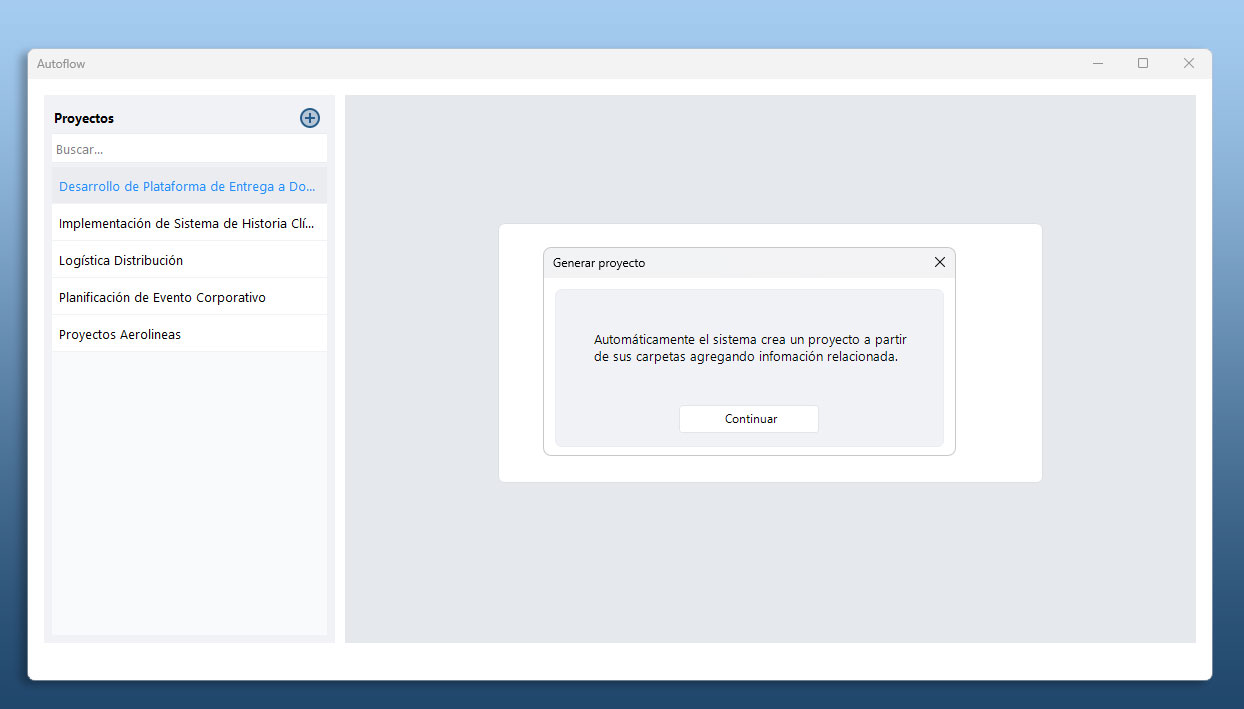
Task: Maximize the Autoflow window
Action: (1143, 63)
